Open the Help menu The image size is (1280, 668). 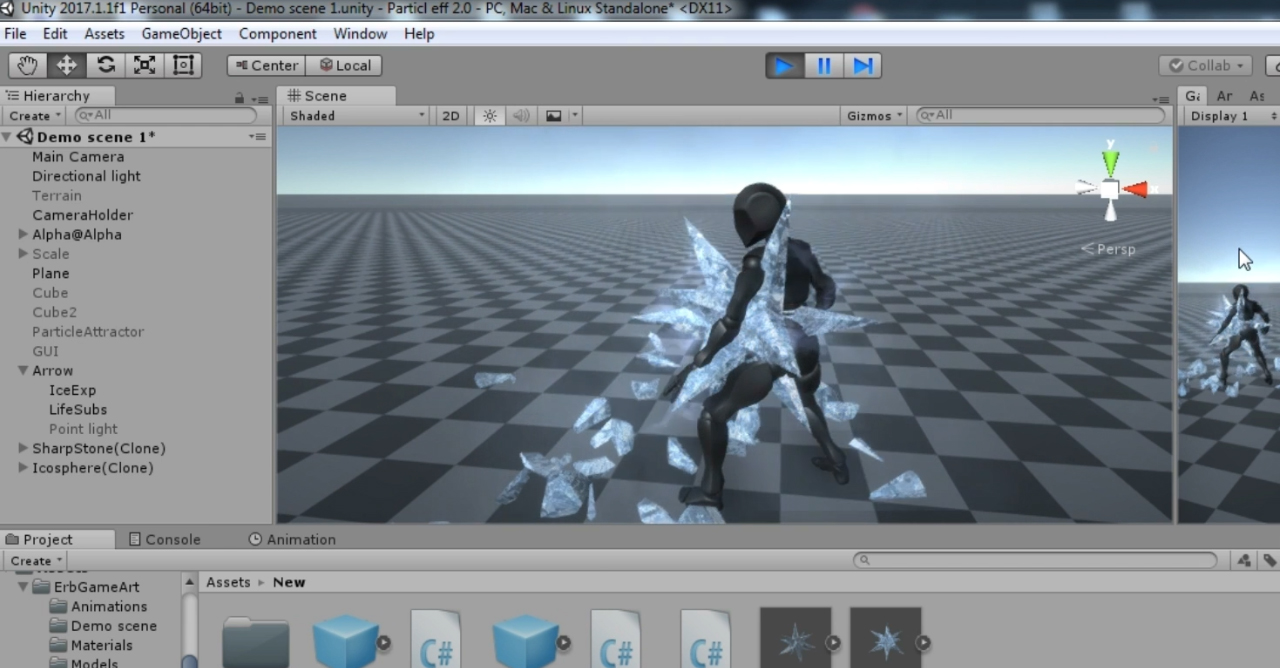419,33
